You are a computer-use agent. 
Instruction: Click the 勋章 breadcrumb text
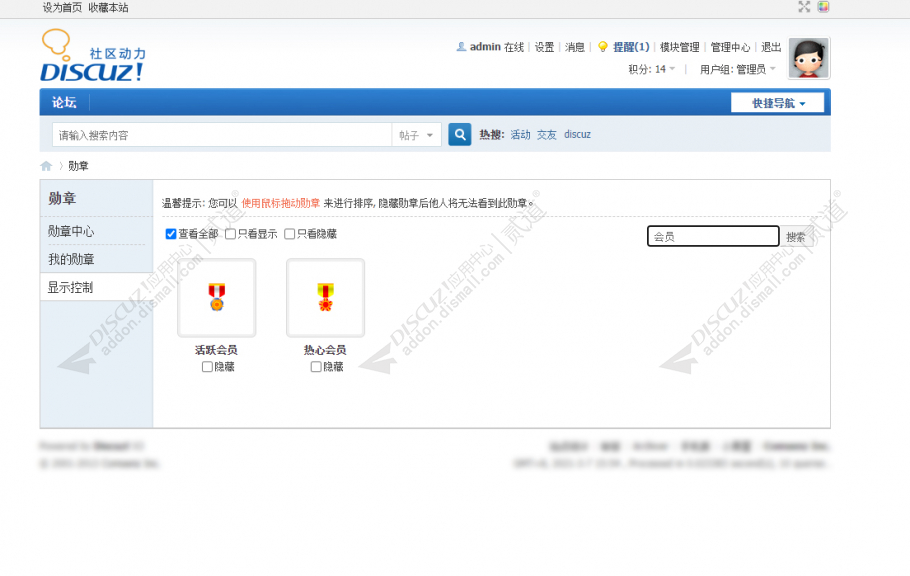[x=78, y=166]
